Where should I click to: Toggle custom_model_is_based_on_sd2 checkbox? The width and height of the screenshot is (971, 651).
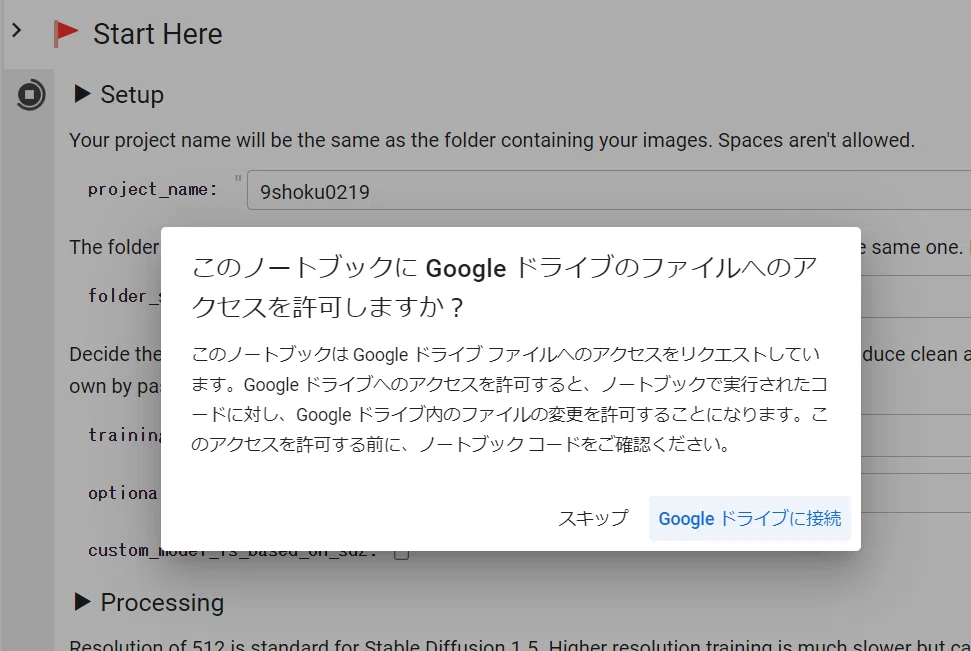pos(401,552)
